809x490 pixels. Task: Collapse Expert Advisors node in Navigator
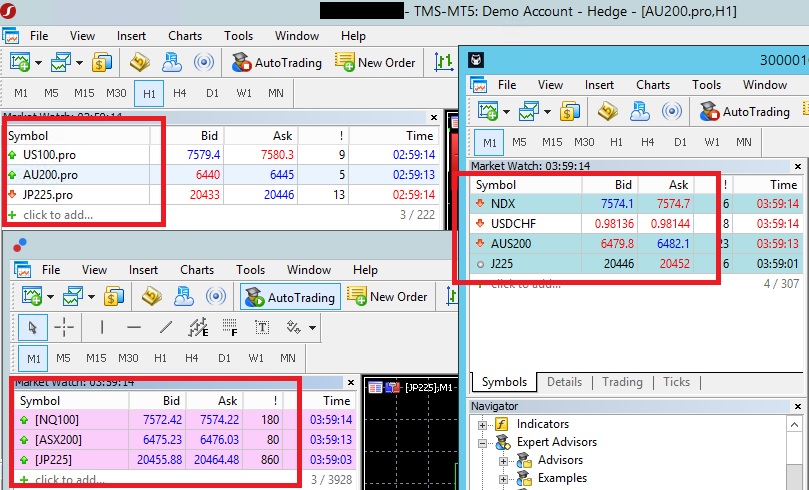click(482, 443)
